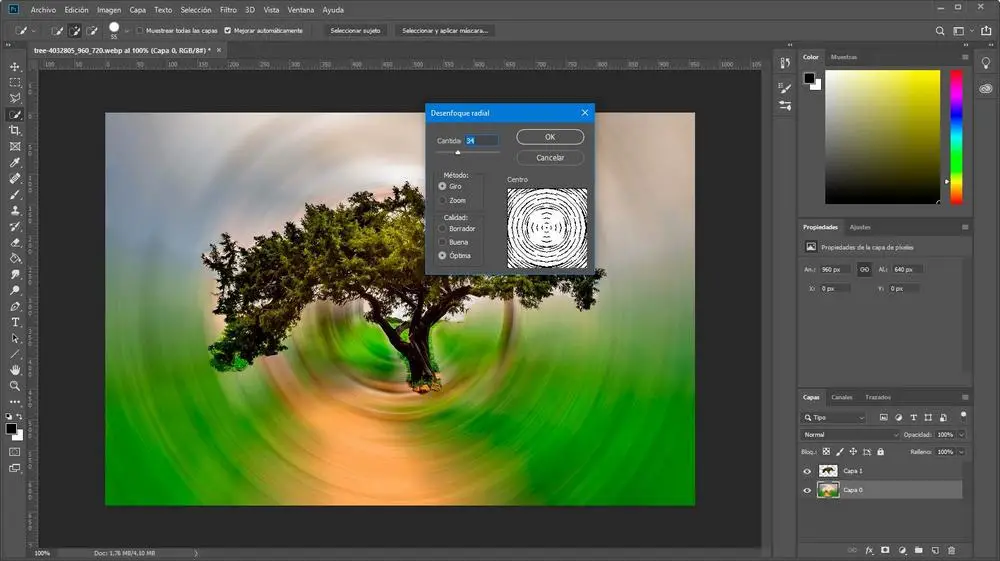Pick the Eyedropper tool
Viewport: 1000px width, 561px height.
click(x=15, y=162)
